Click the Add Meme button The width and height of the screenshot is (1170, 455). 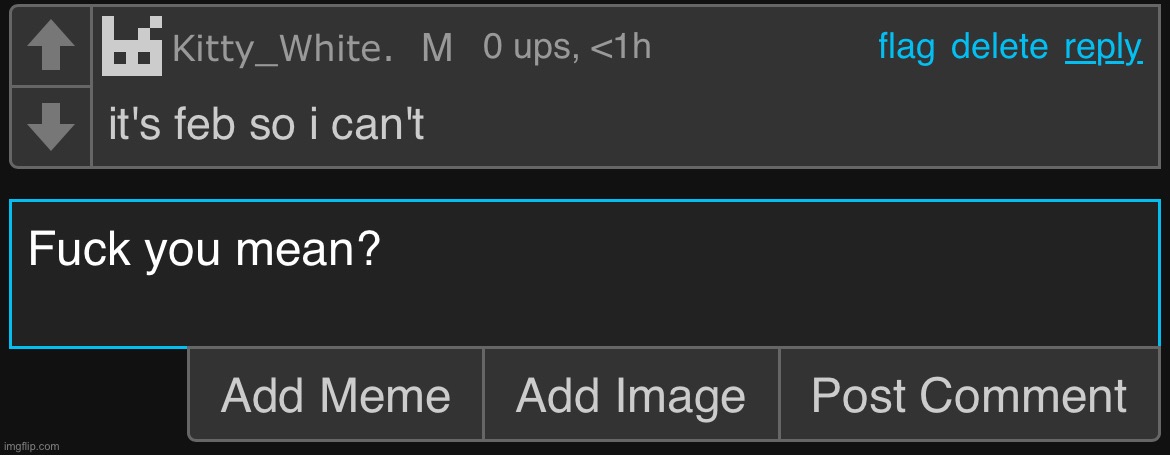pyautogui.click(x=335, y=395)
